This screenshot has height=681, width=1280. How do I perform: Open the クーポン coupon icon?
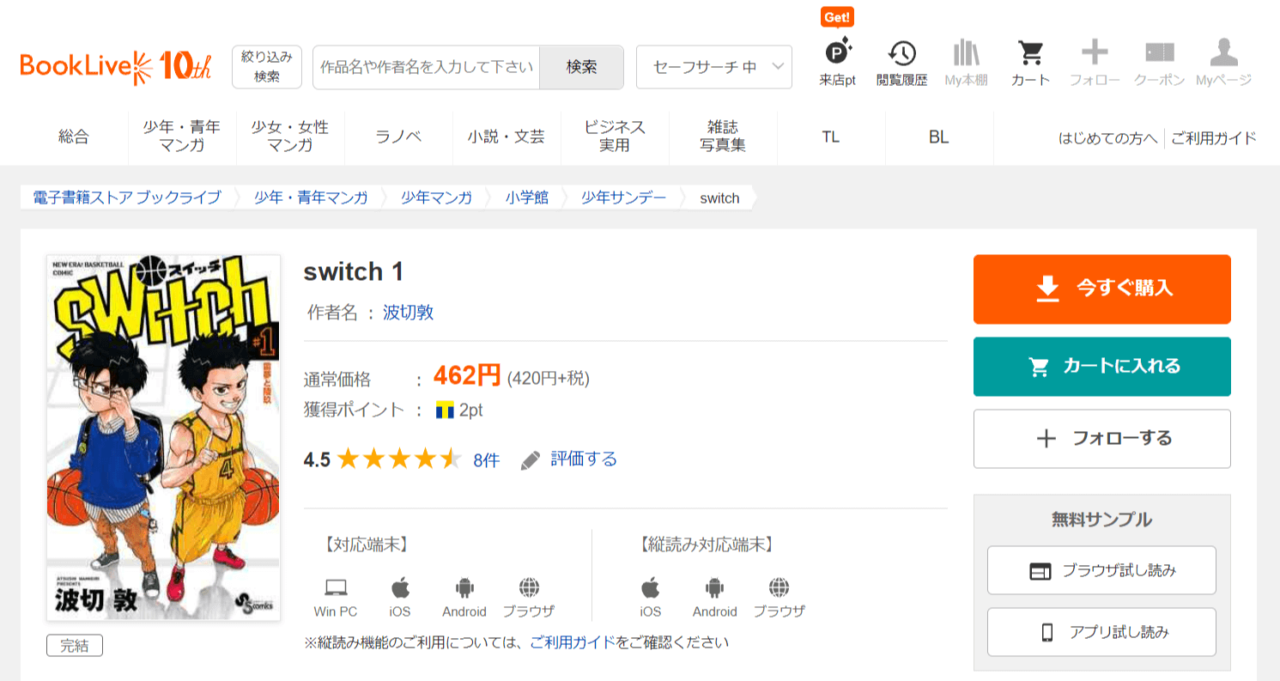tap(1159, 62)
